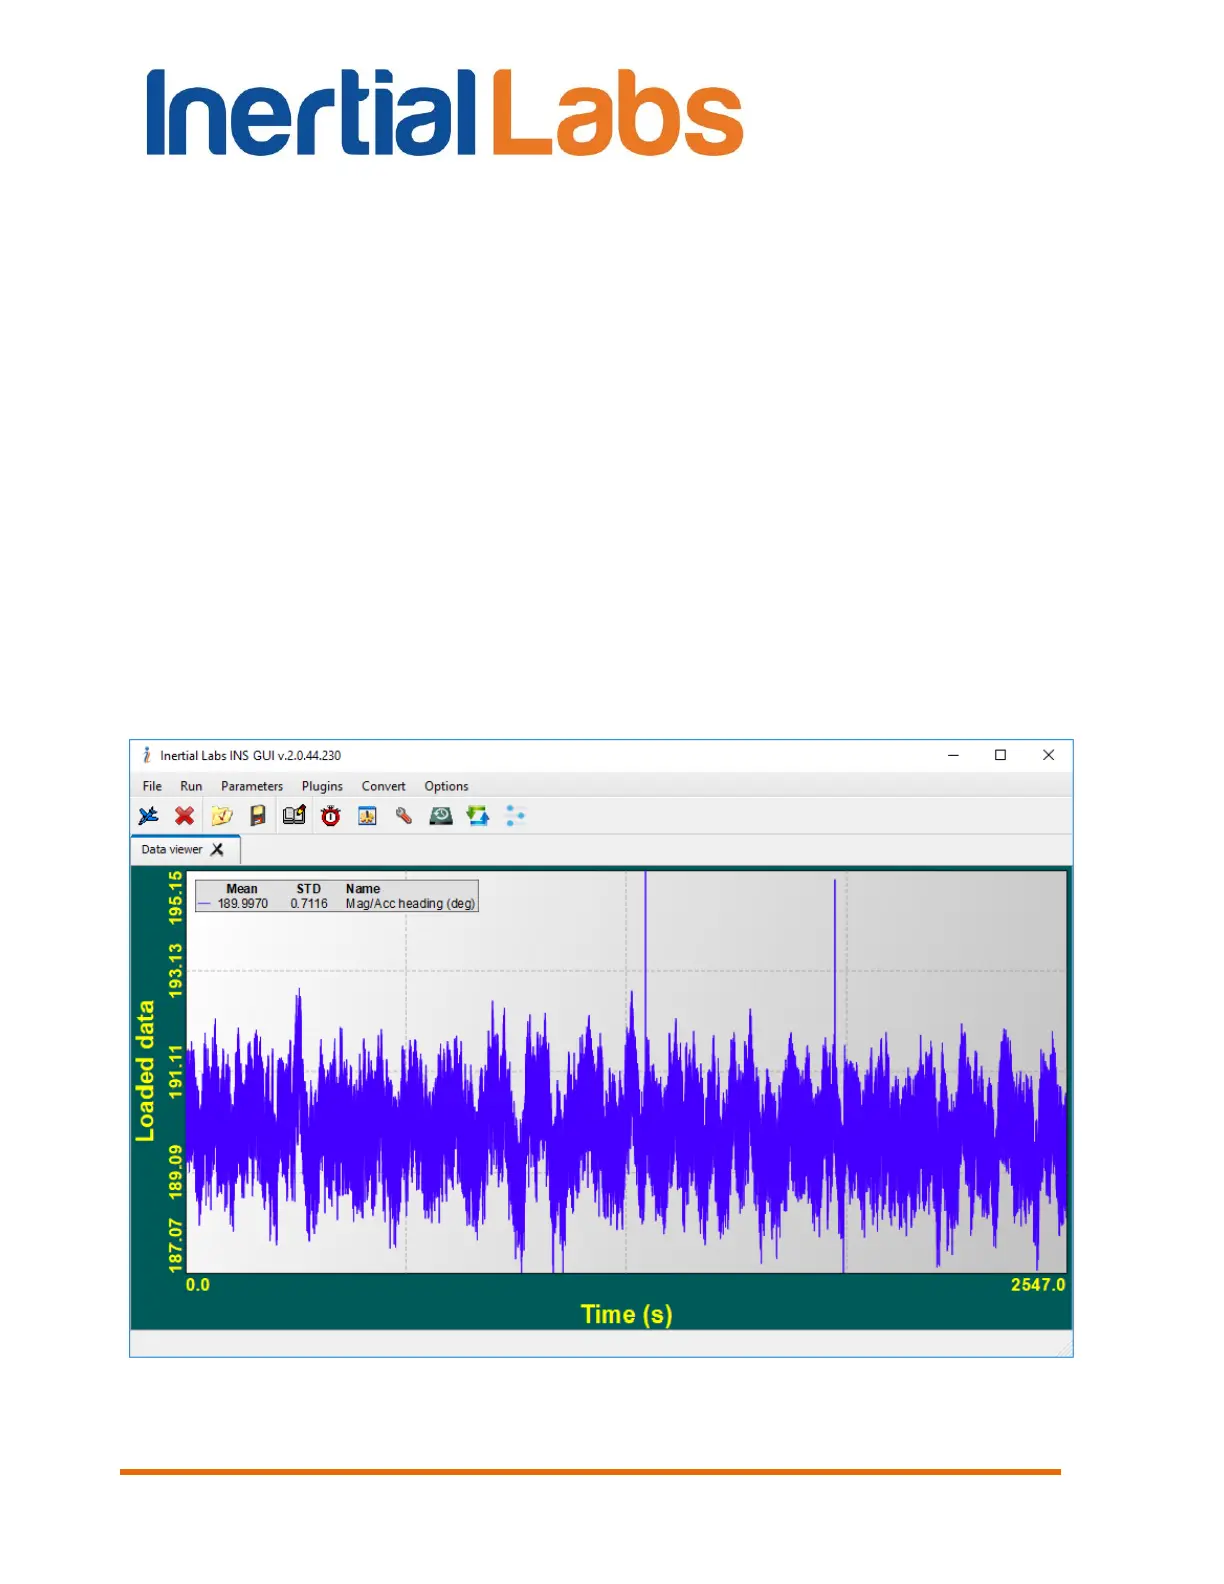
Task: Click the blue window picture icon
Action: [x=367, y=816]
